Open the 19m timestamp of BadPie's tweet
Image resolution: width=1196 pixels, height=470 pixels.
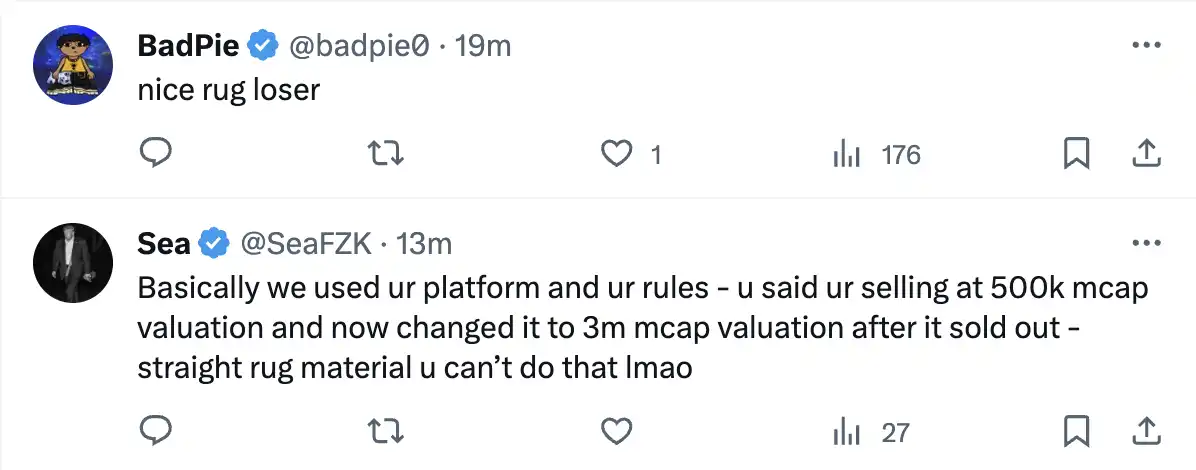483,46
